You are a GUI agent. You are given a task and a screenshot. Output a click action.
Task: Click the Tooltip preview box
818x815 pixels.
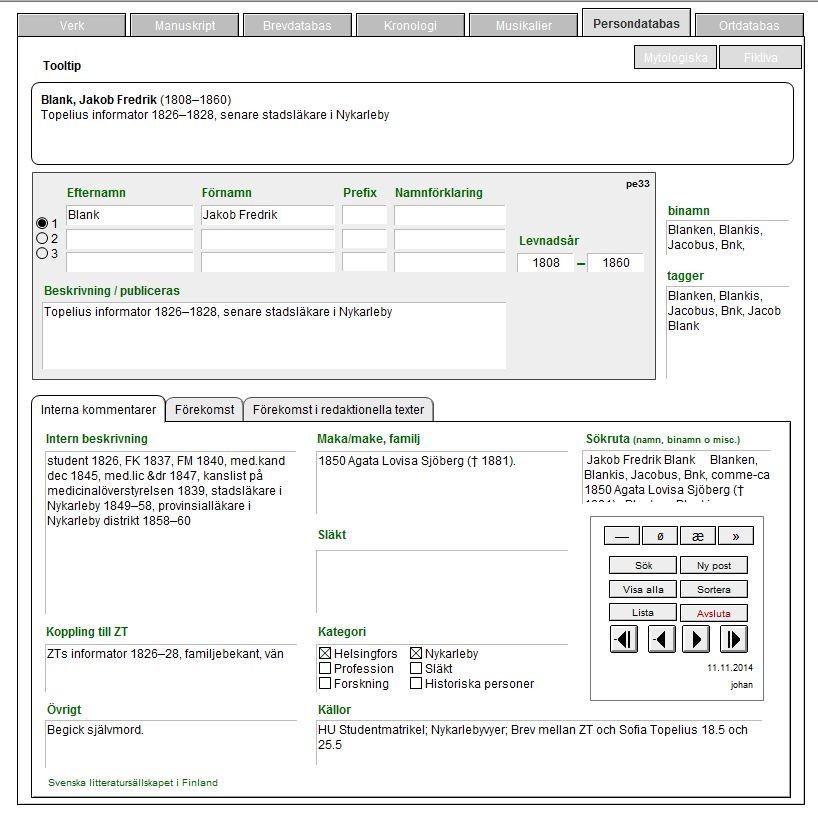pos(413,124)
